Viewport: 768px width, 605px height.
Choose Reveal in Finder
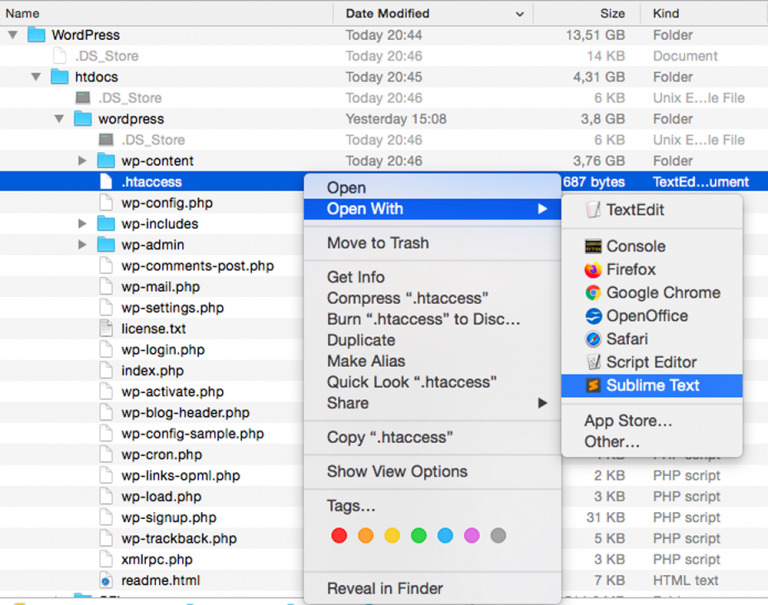tap(384, 588)
